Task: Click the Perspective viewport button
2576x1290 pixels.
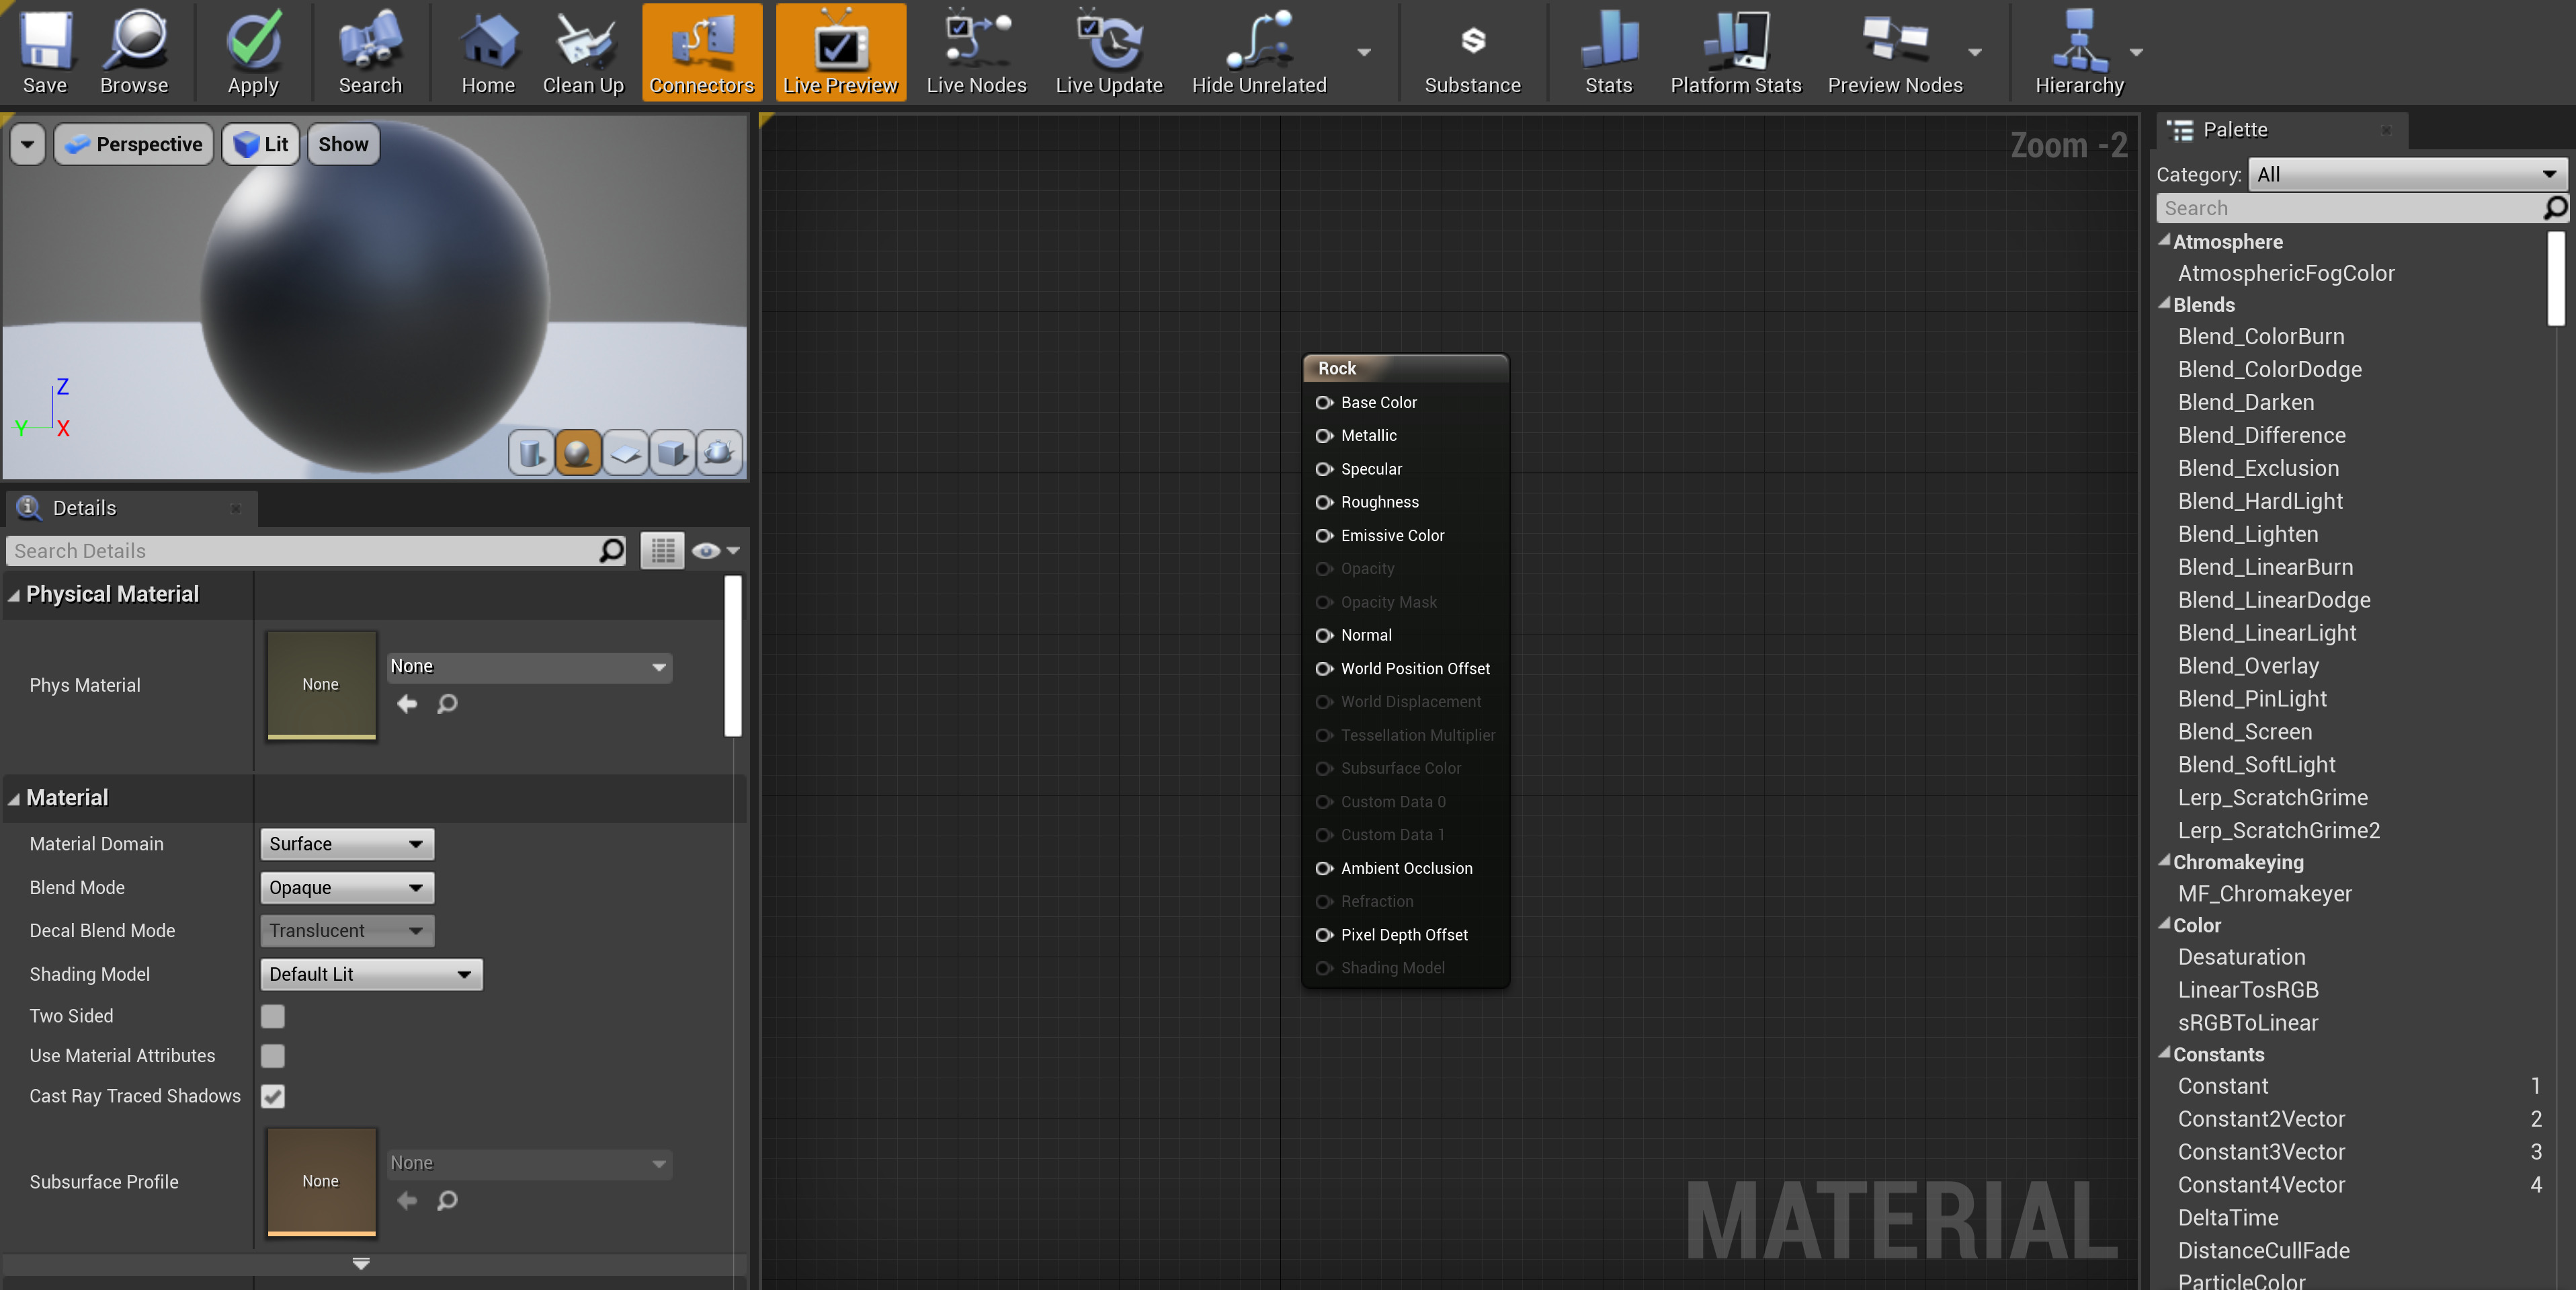Action: click(x=133, y=144)
